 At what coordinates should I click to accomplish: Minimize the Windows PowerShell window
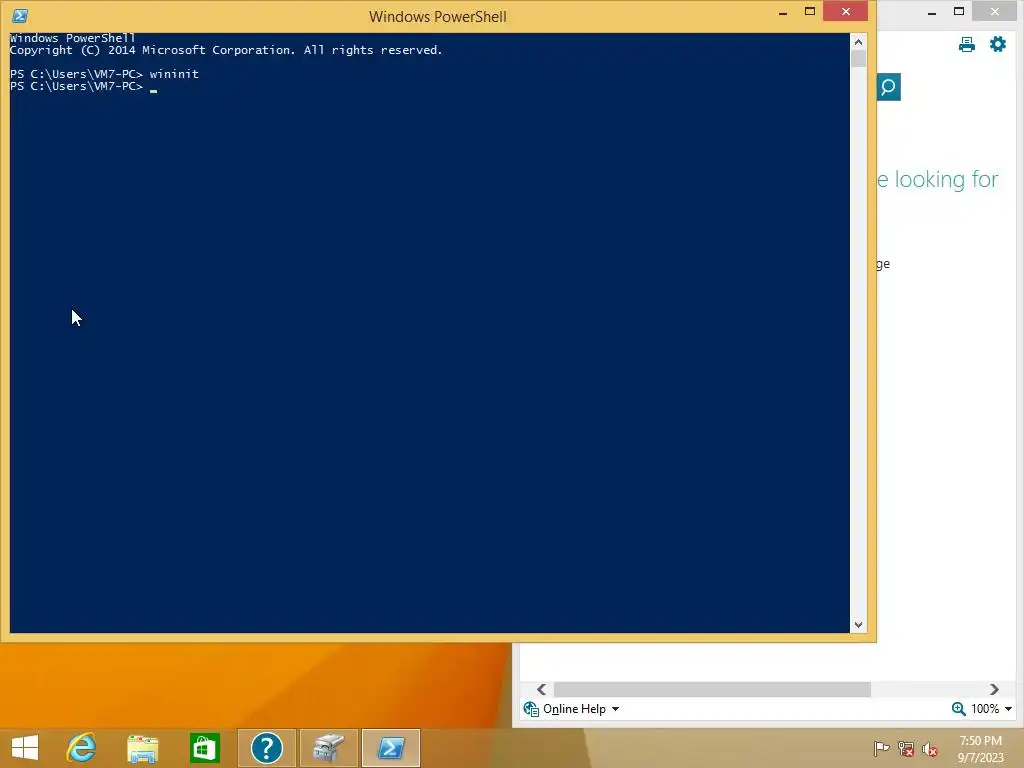tap(782, 12)
